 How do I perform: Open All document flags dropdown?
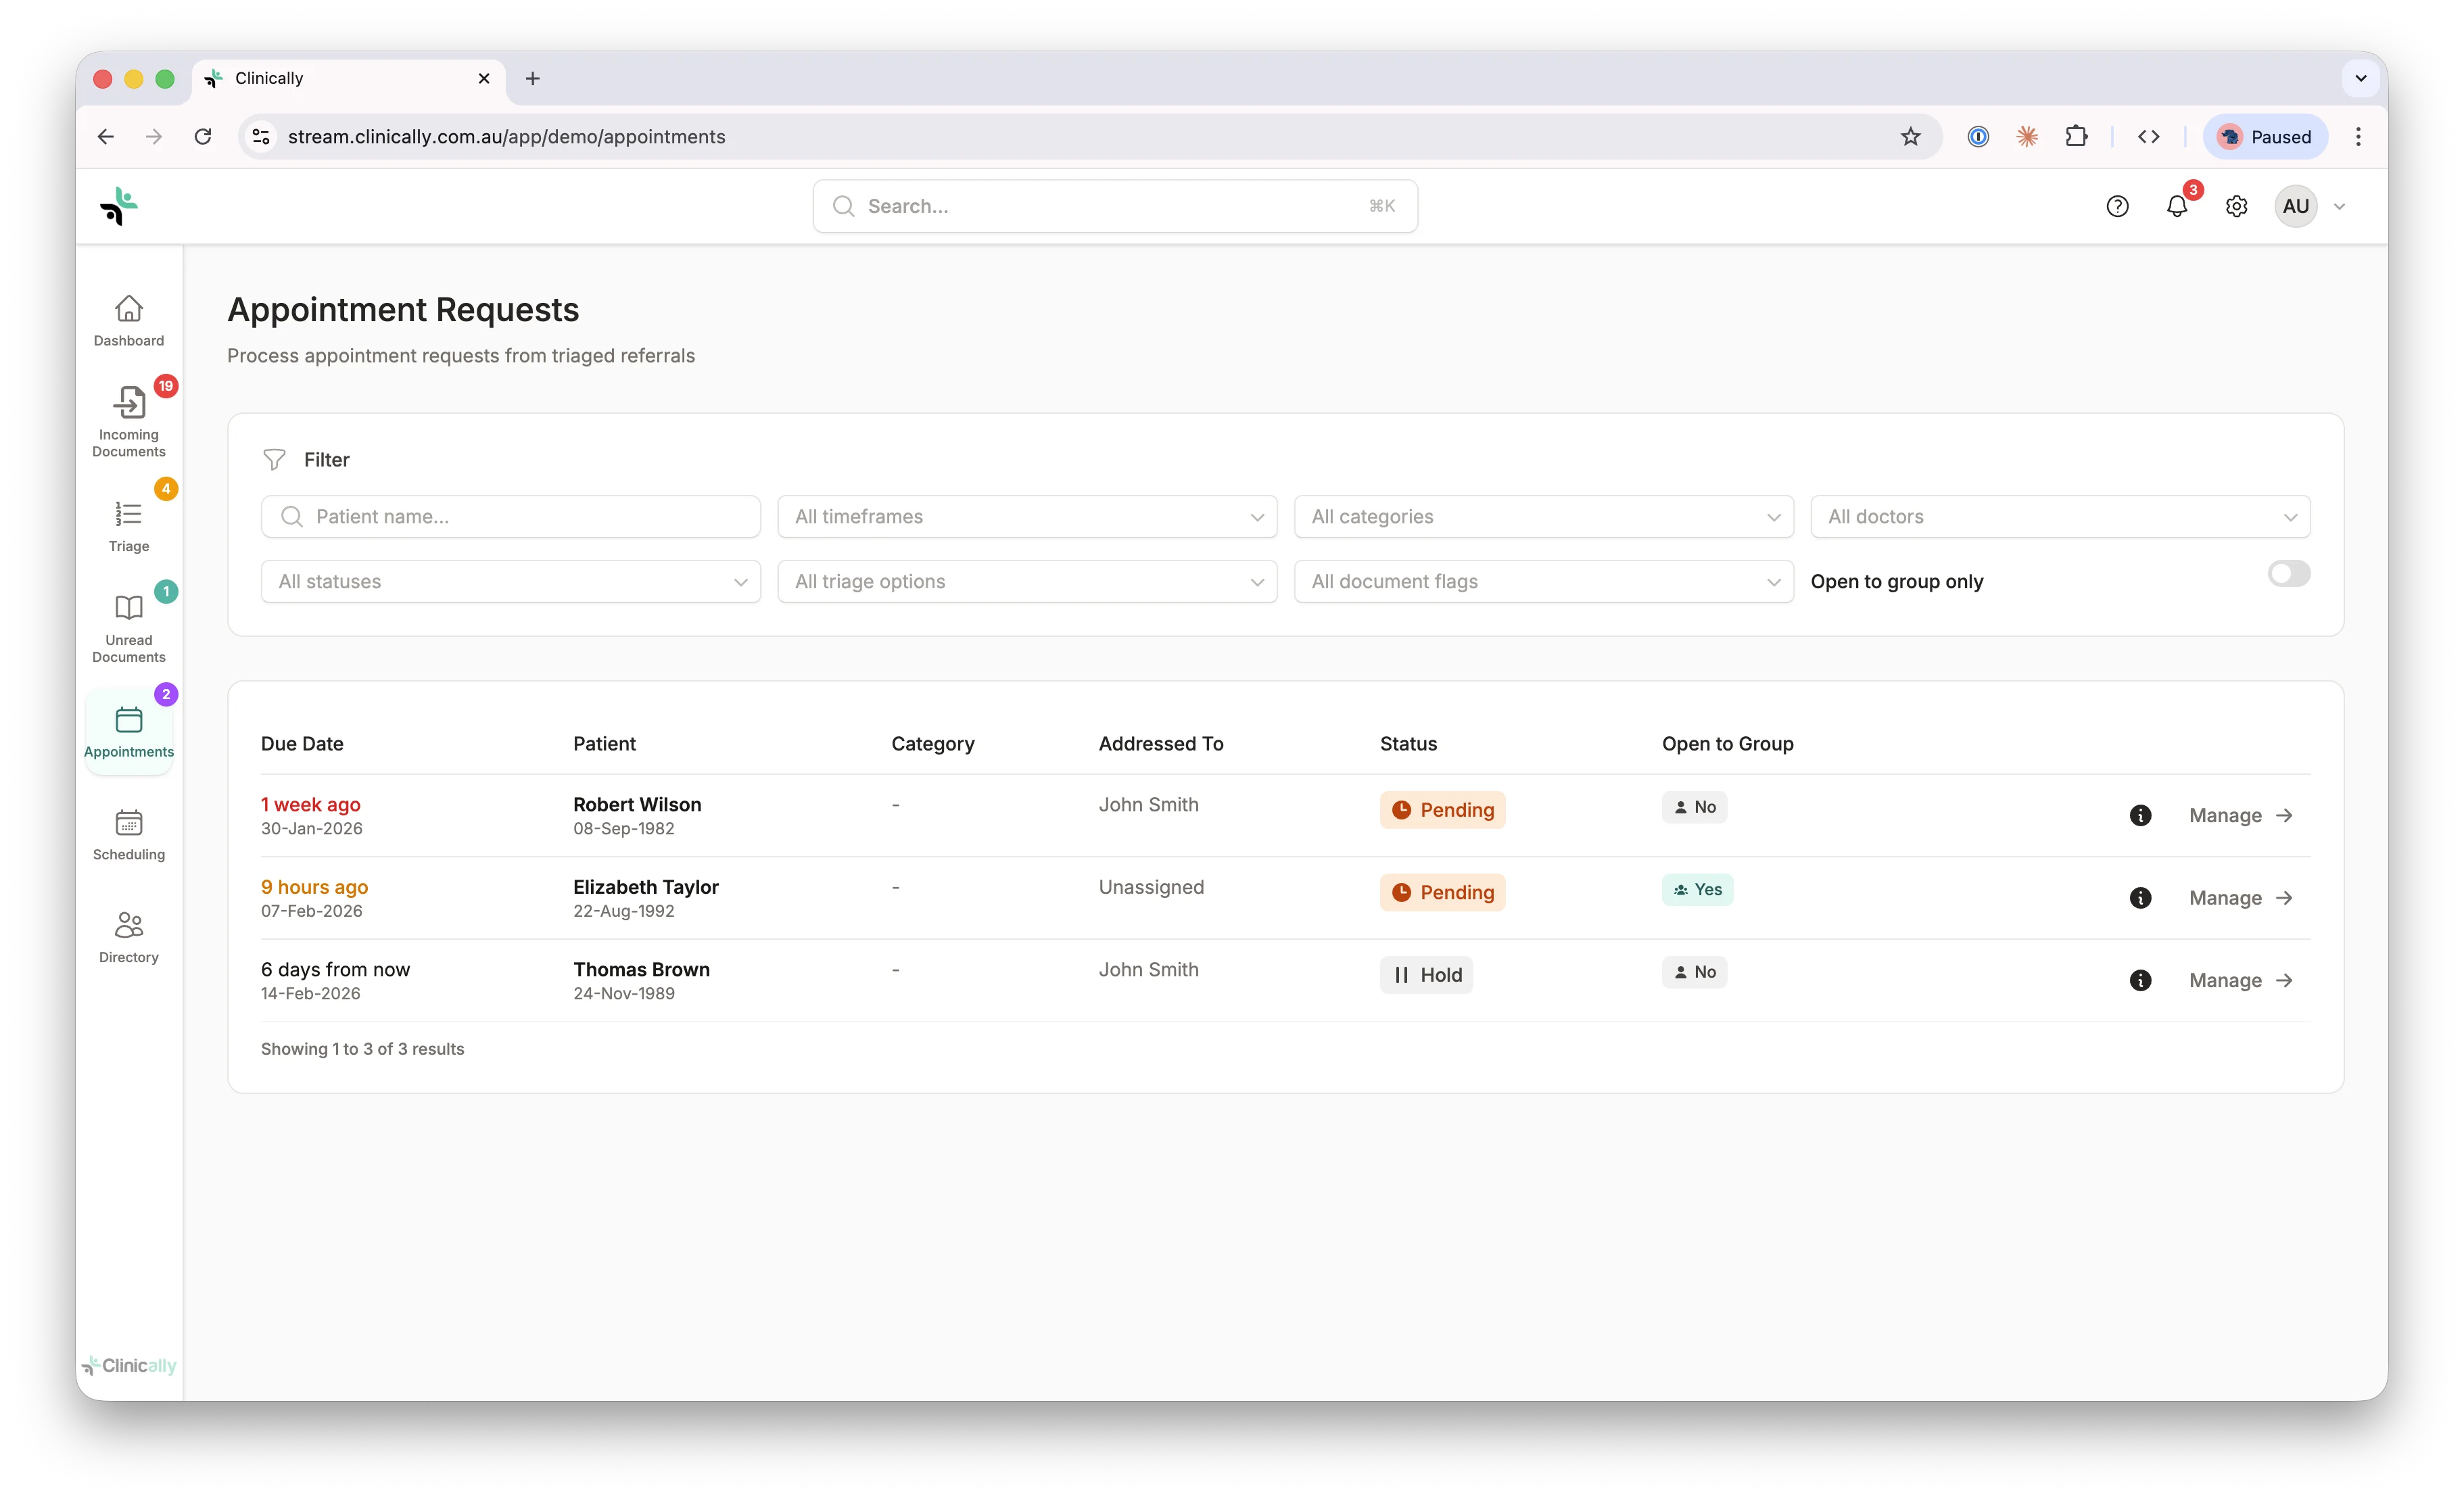coord(1543,582)
